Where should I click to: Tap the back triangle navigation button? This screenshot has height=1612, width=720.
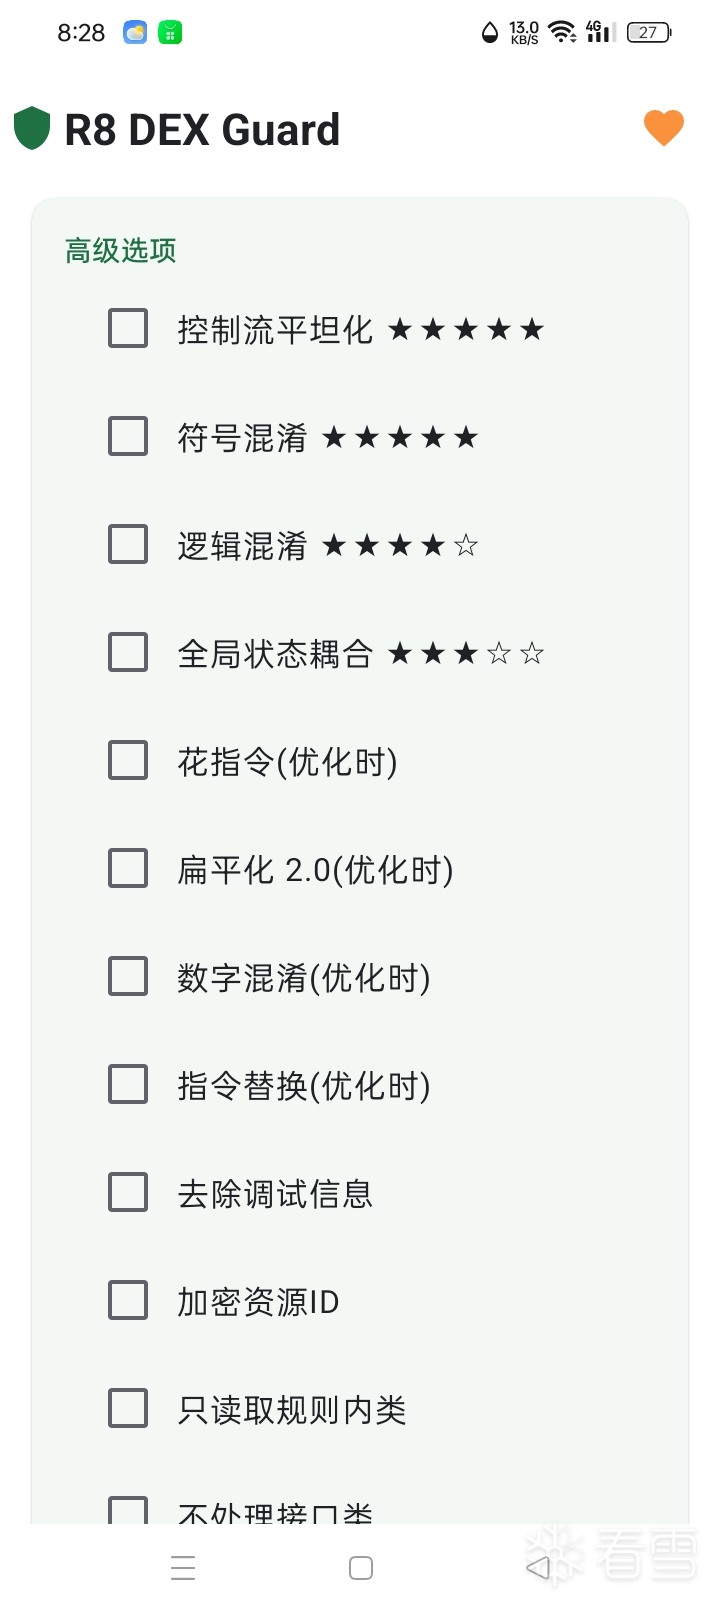(538, 1567)
